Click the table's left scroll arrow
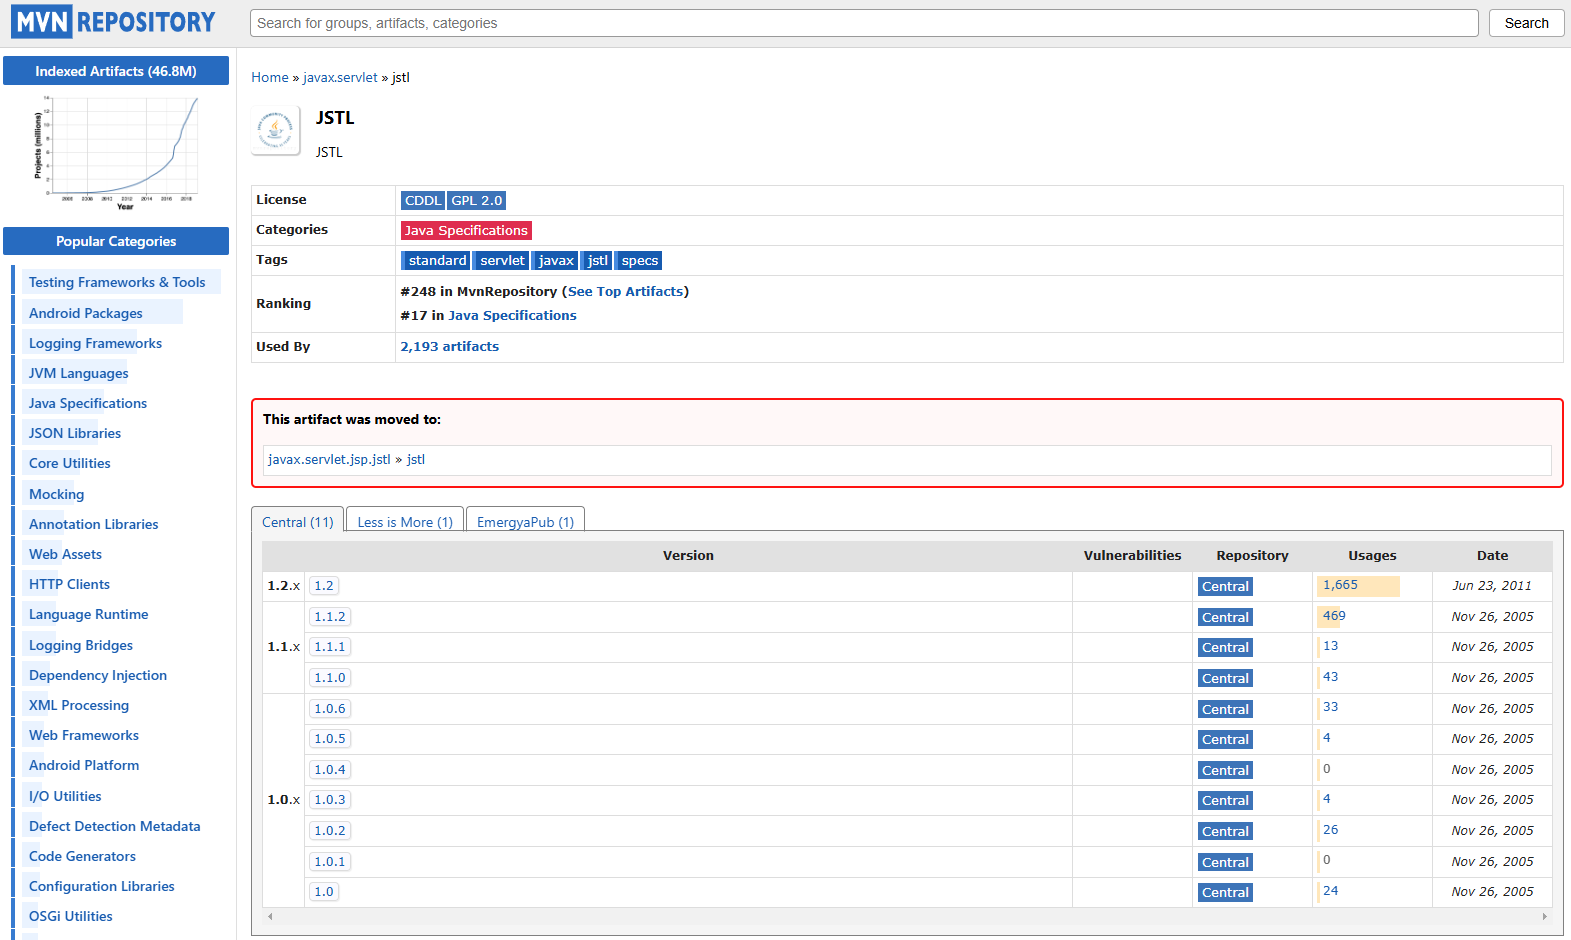The height and width of the screenshot is (940, 1571). [x=270, y=916]
